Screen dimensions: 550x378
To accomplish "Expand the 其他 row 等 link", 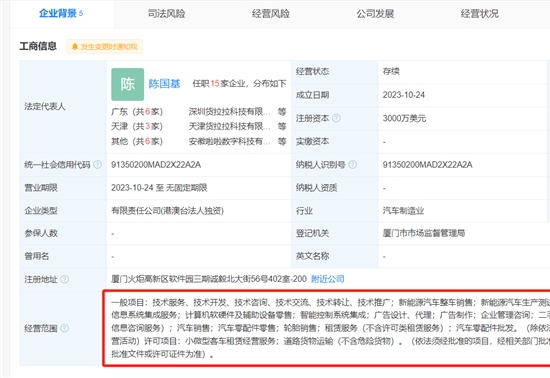I will 282,141.
